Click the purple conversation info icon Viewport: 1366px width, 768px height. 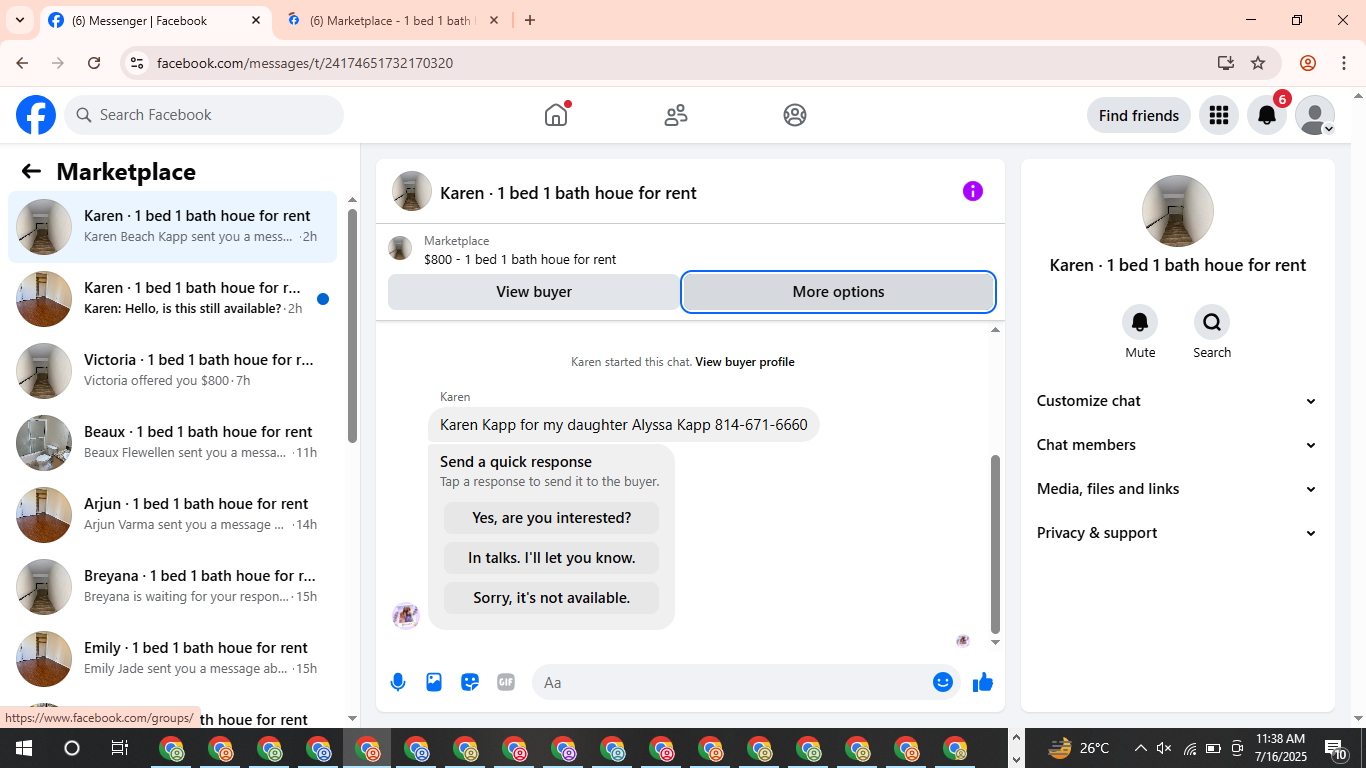coord(973,191)
